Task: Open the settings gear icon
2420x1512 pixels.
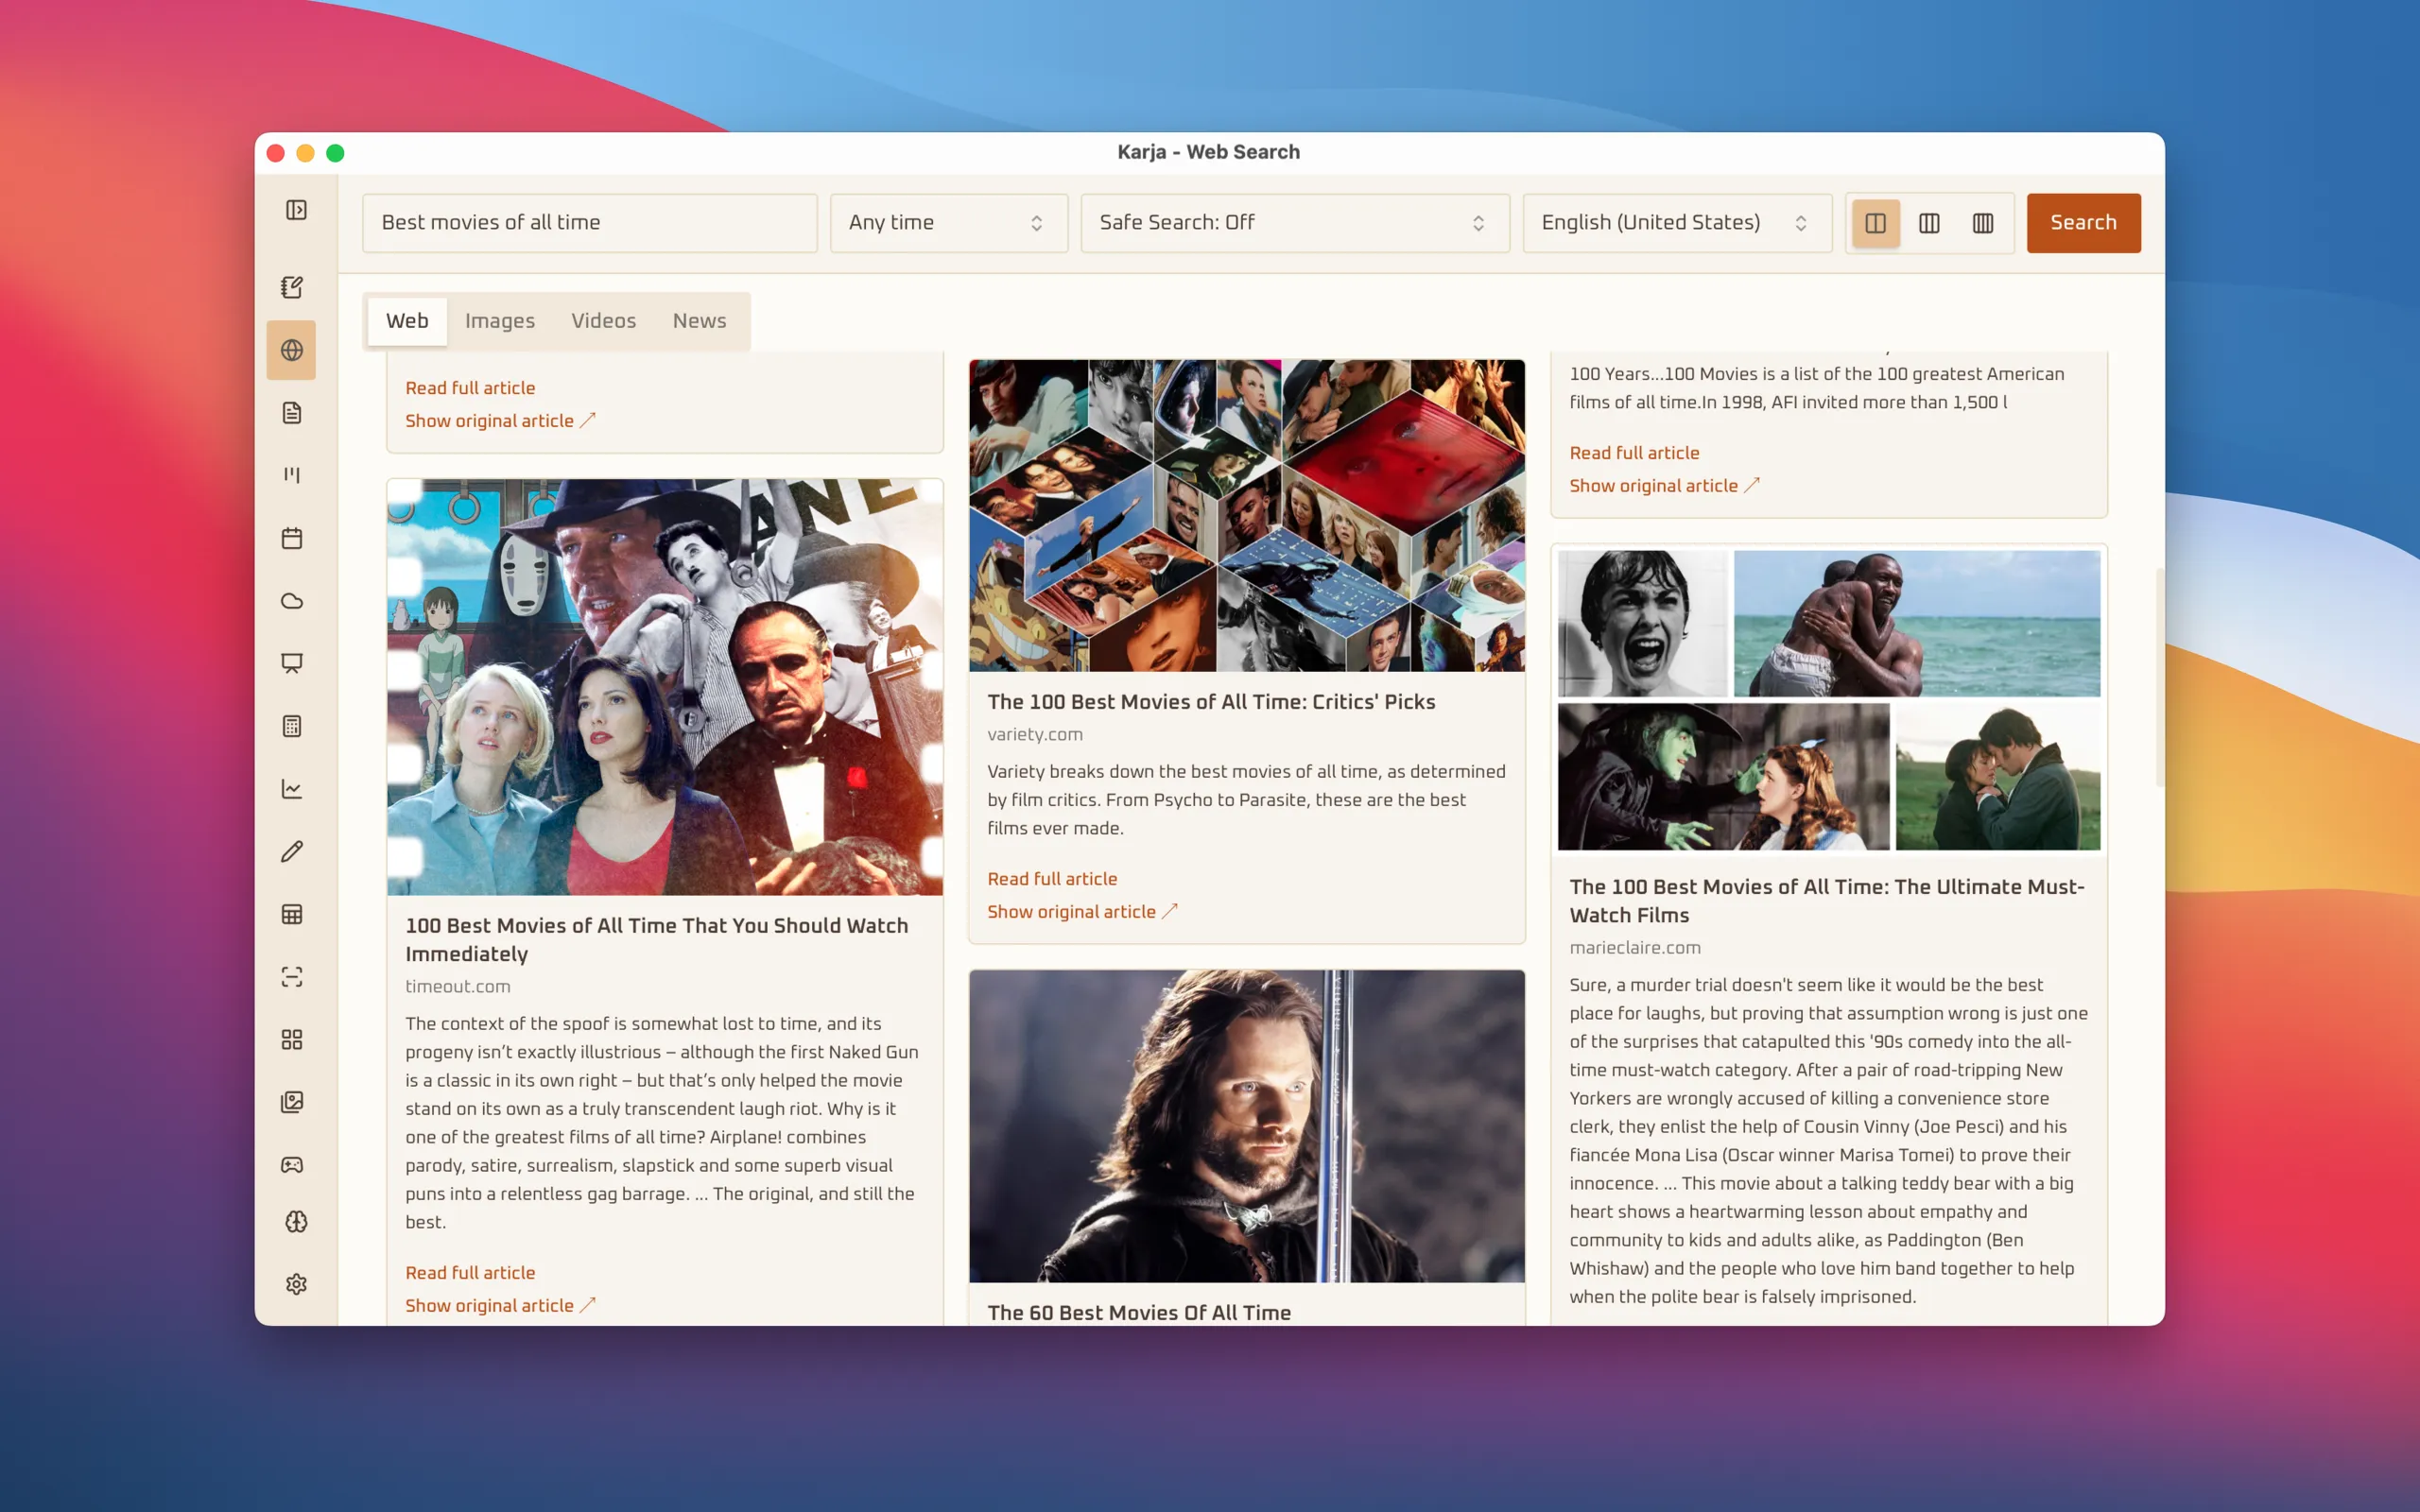Action: (296, 1284)
